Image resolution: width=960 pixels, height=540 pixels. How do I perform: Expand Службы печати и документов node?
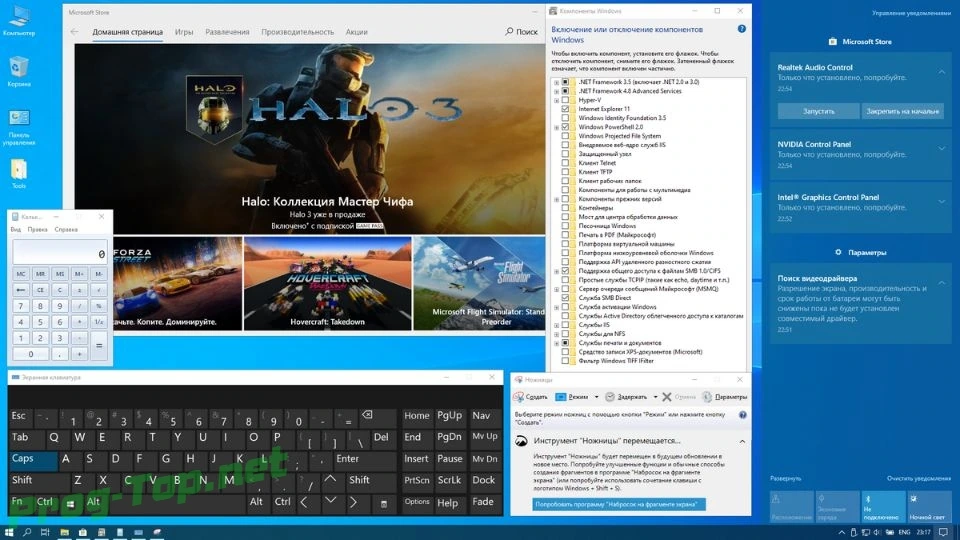pyautogui.click(x=557, y=343)
